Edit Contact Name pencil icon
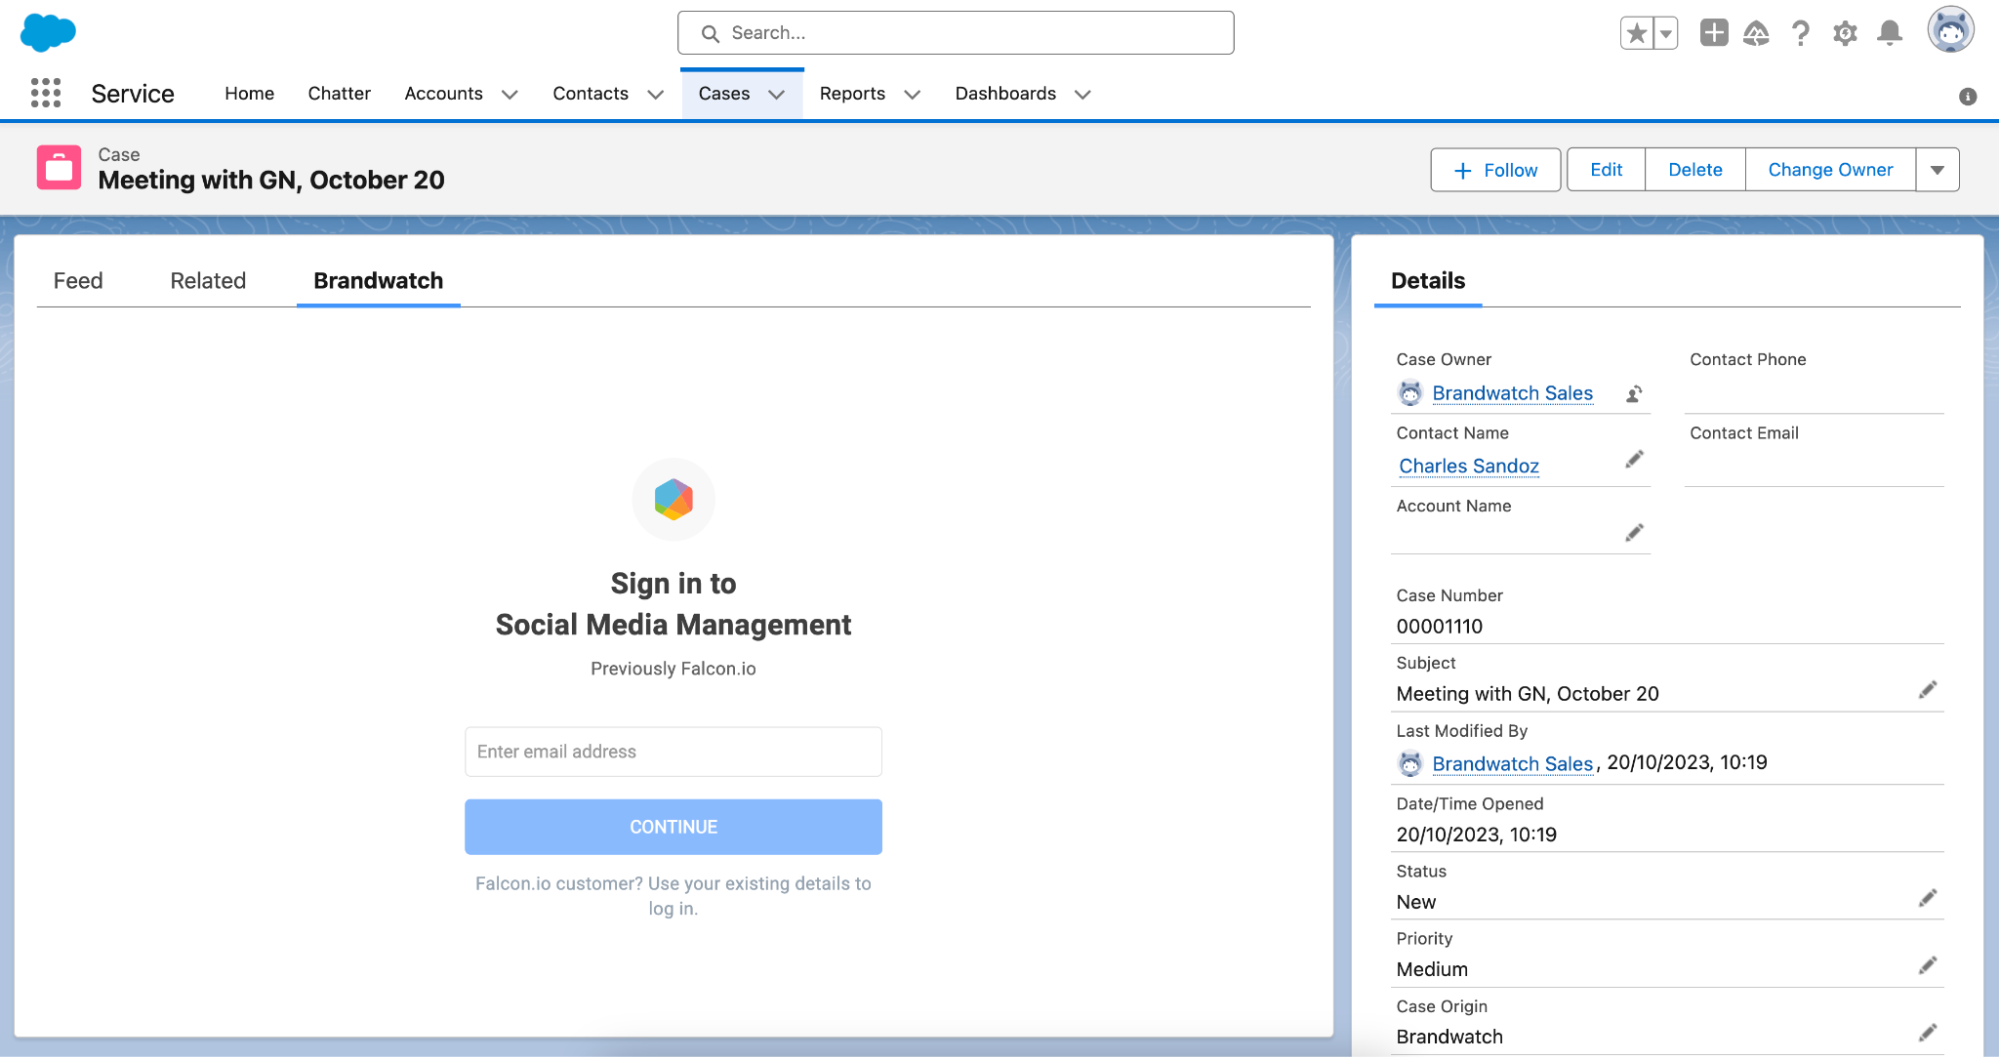The image size is (1999, 1058). (1634, 460)
